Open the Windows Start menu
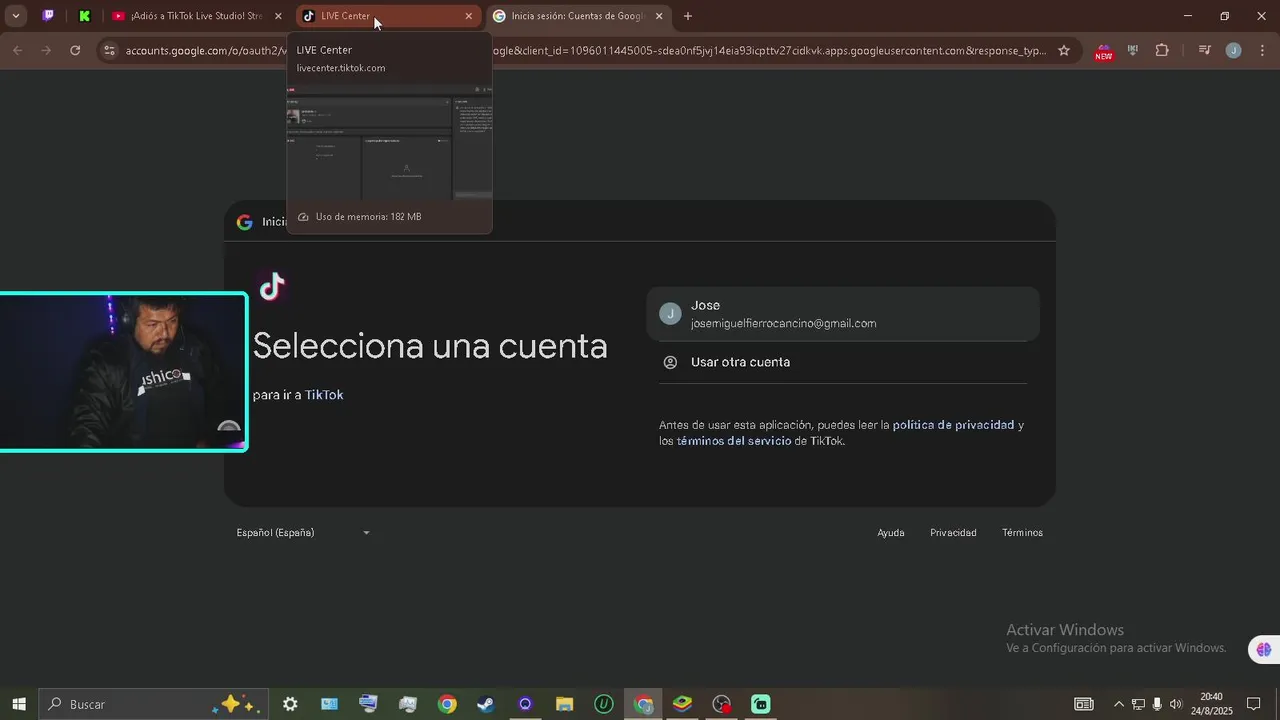Screen dimensions: 1280x720 coord(18,704)
